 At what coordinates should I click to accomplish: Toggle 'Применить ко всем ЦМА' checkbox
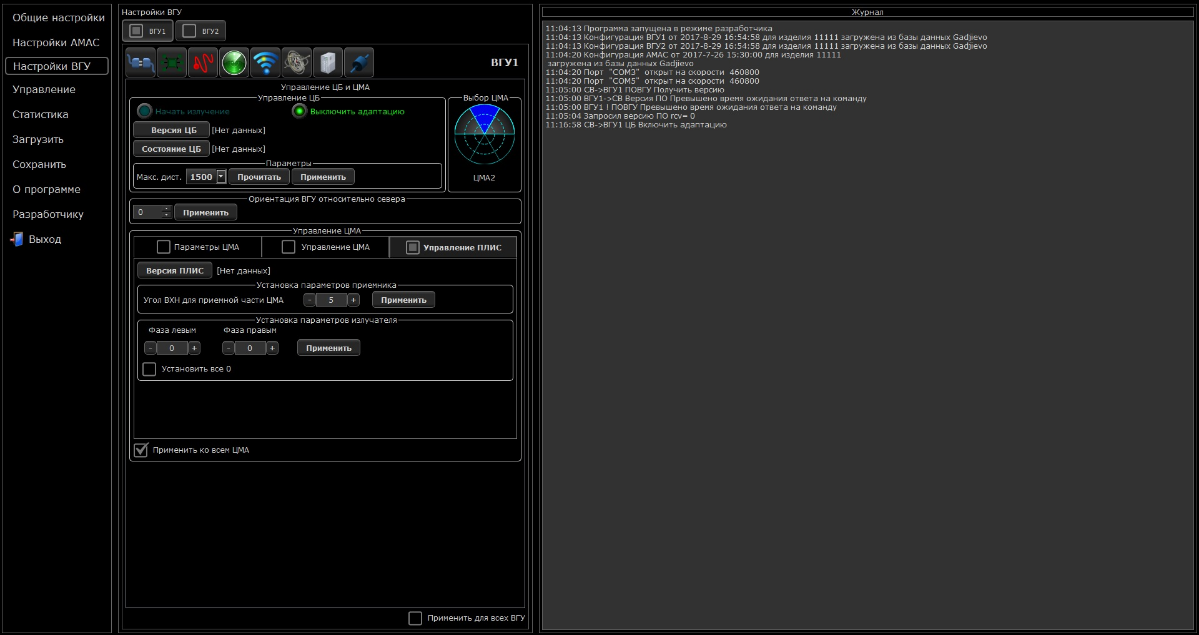141,450
